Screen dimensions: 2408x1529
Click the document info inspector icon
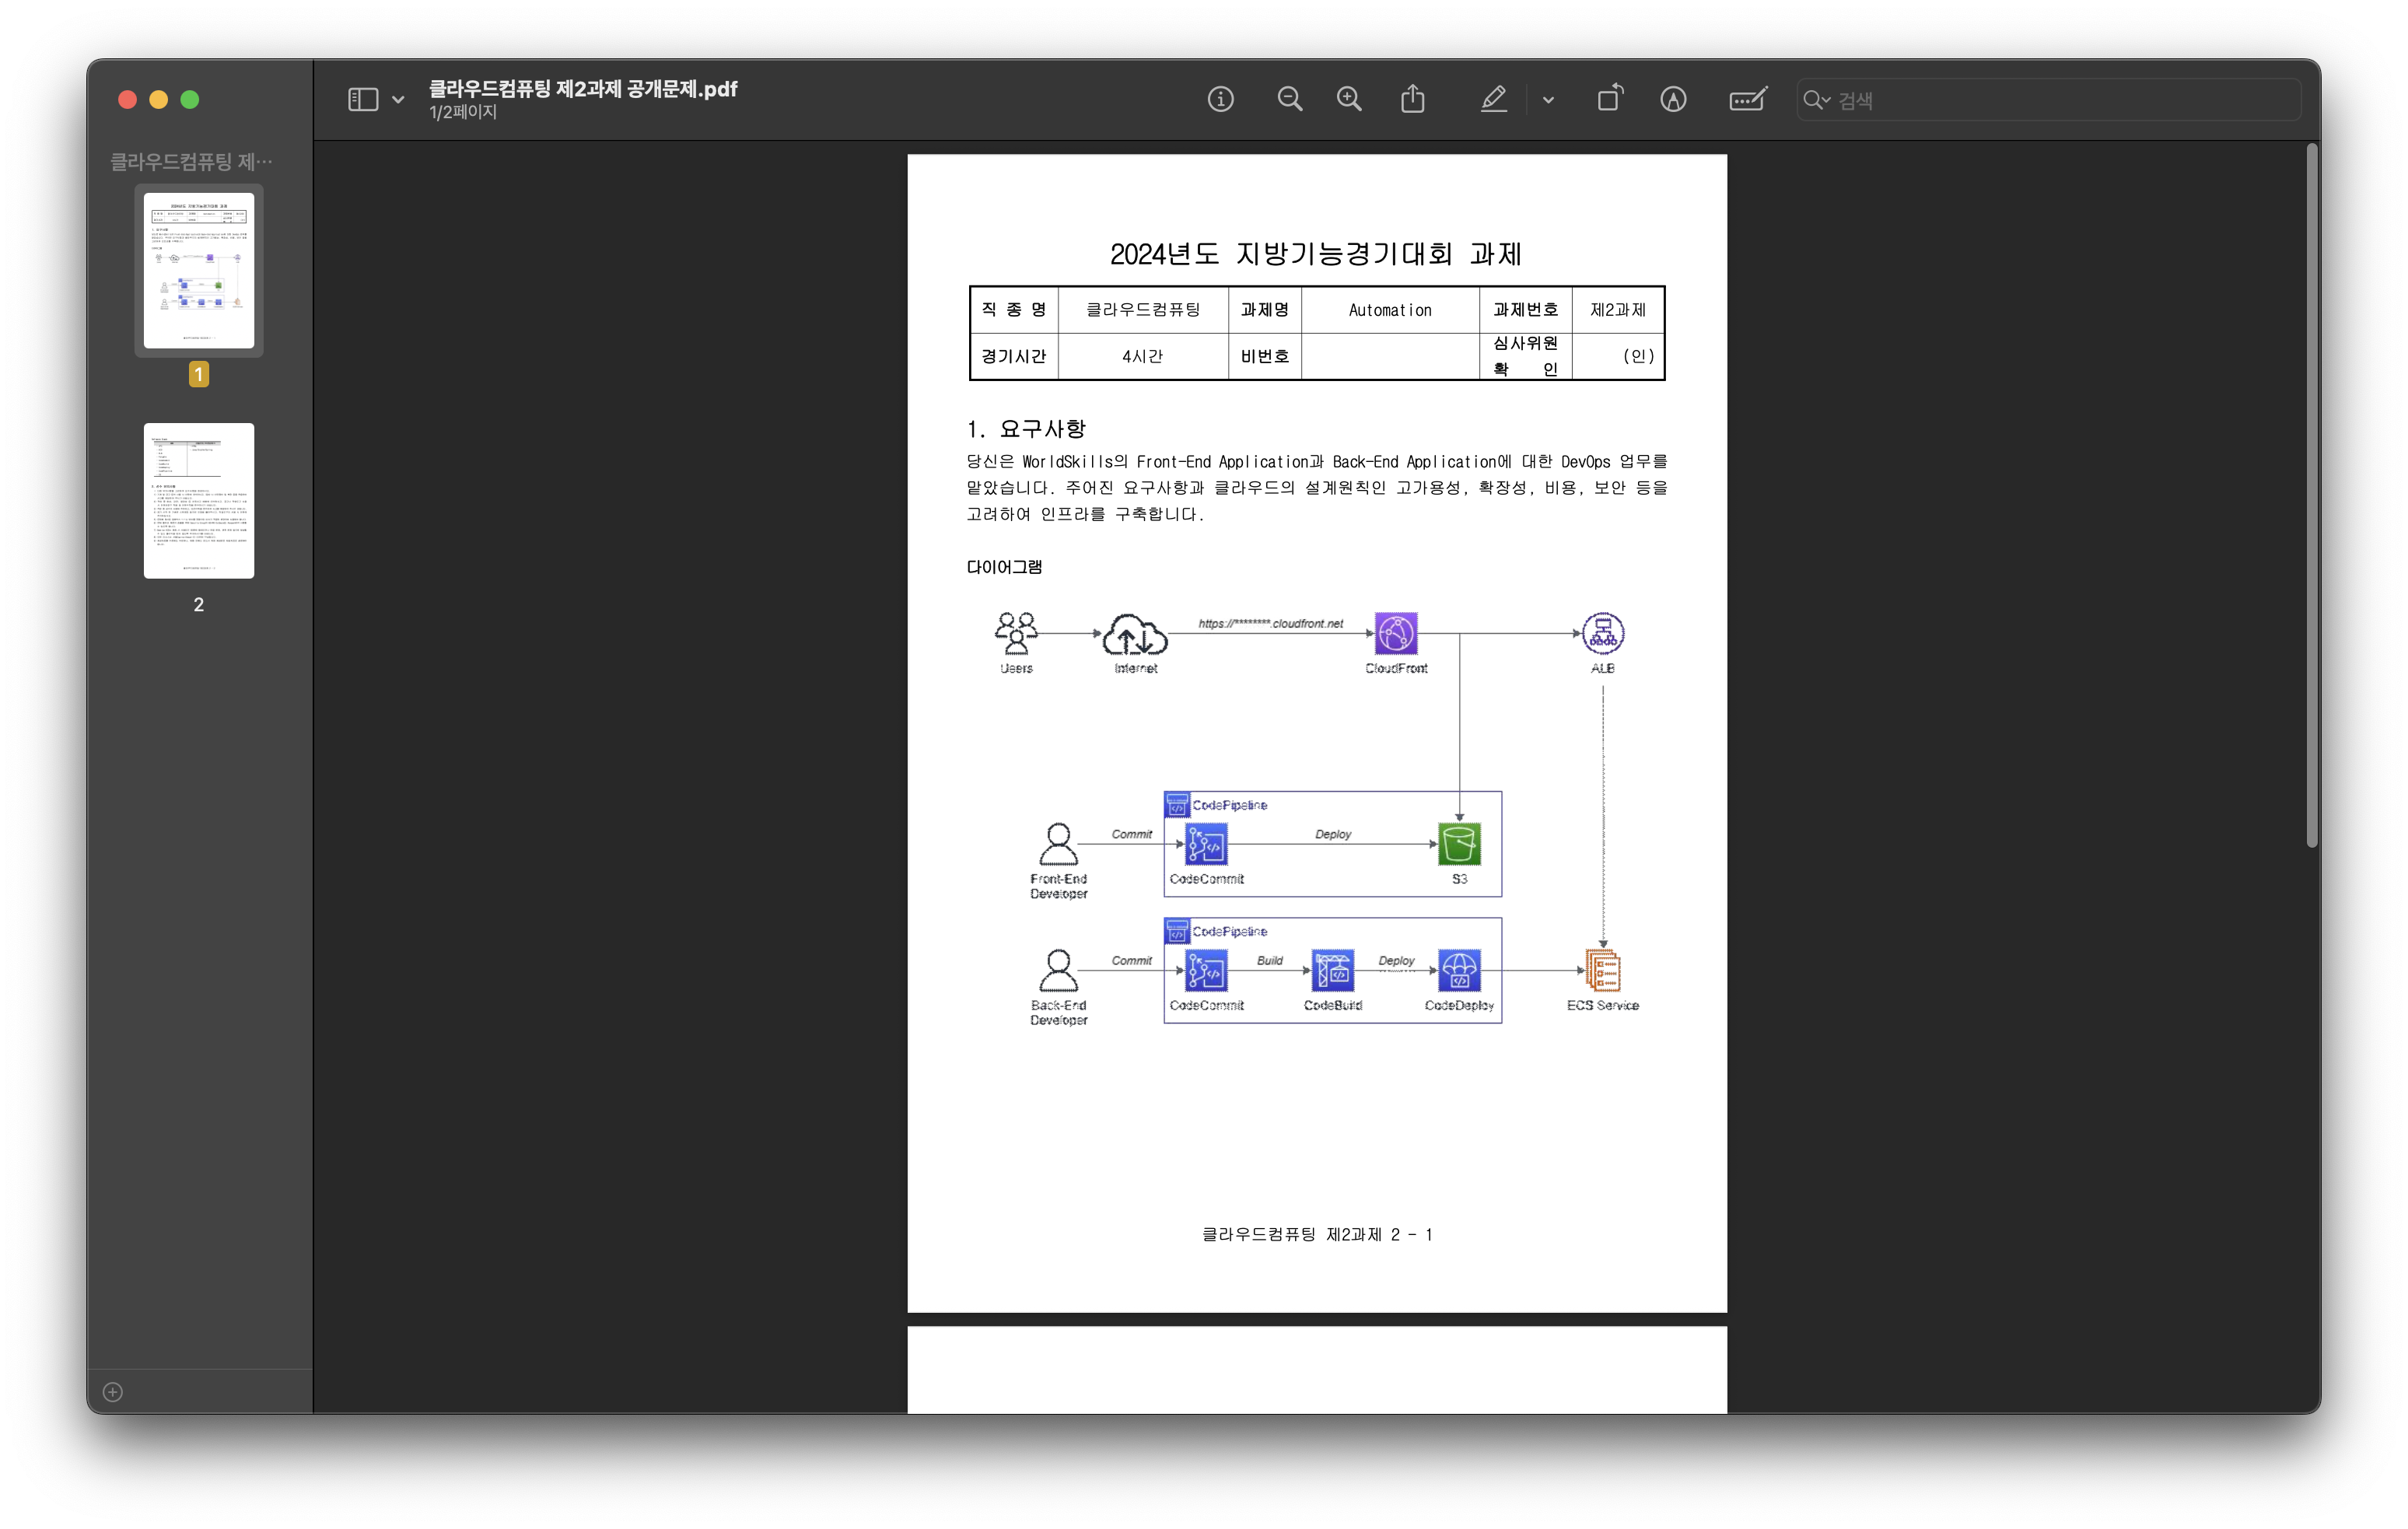1220,99
